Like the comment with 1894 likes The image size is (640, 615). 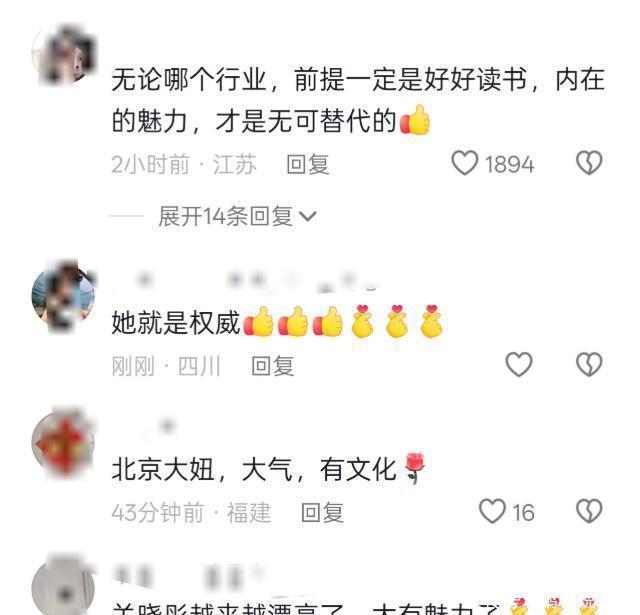coord(464,163)
